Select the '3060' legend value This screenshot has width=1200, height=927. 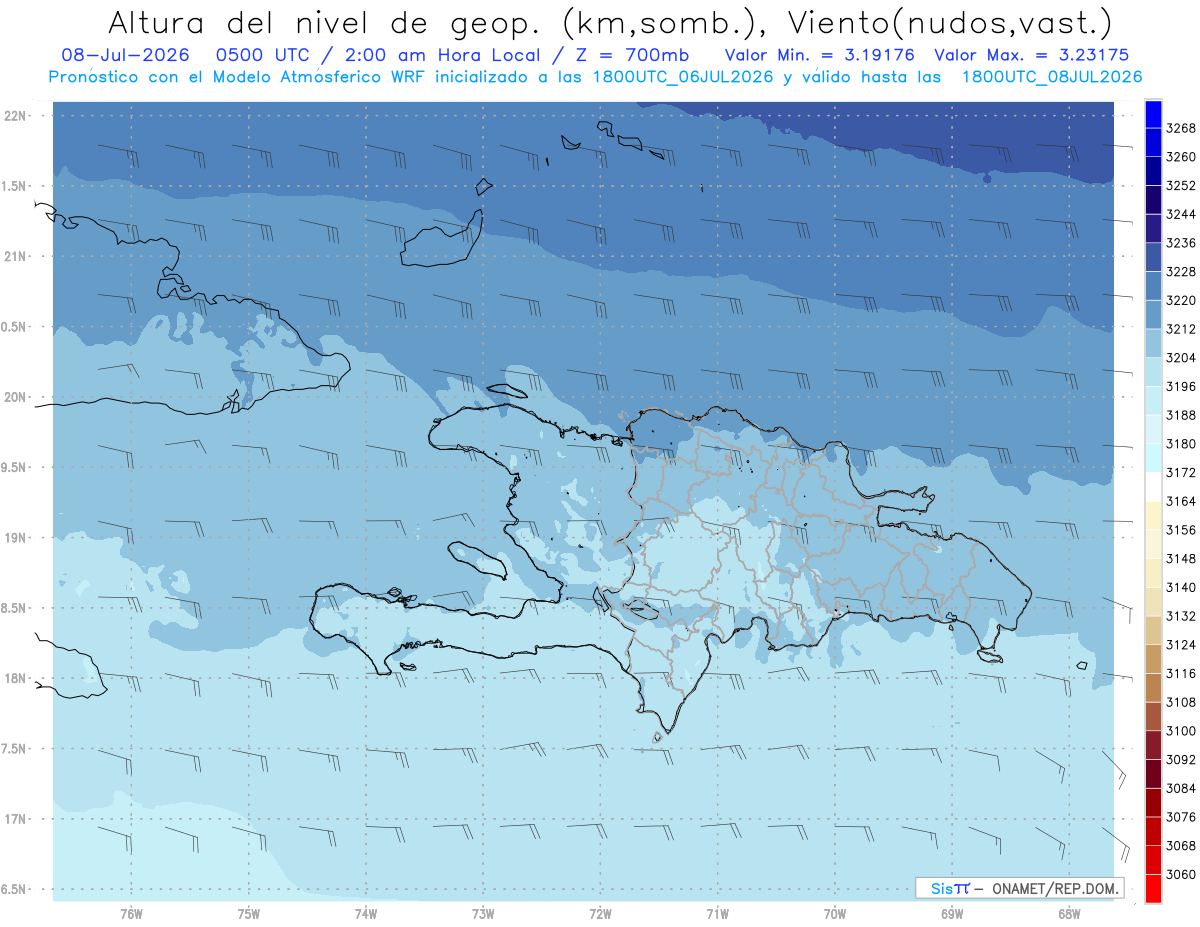1181,874
